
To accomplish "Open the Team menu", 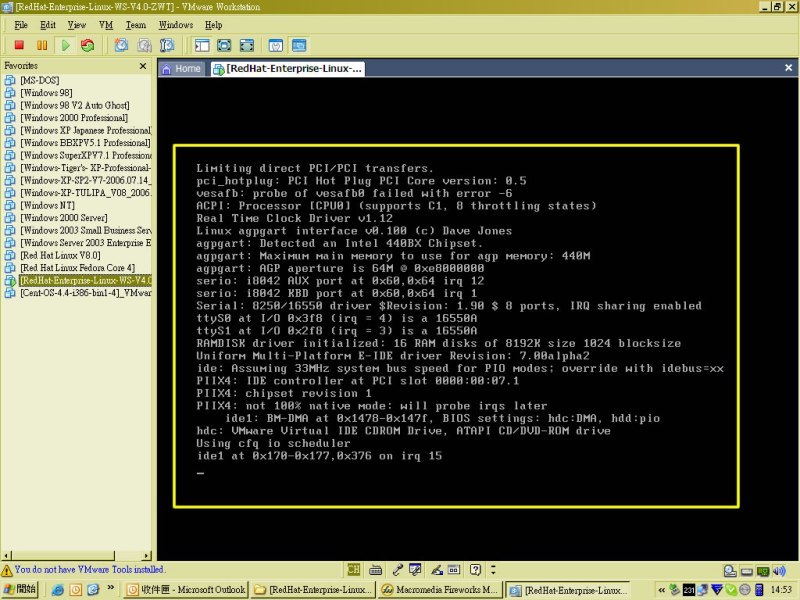I will click(136, 25).
